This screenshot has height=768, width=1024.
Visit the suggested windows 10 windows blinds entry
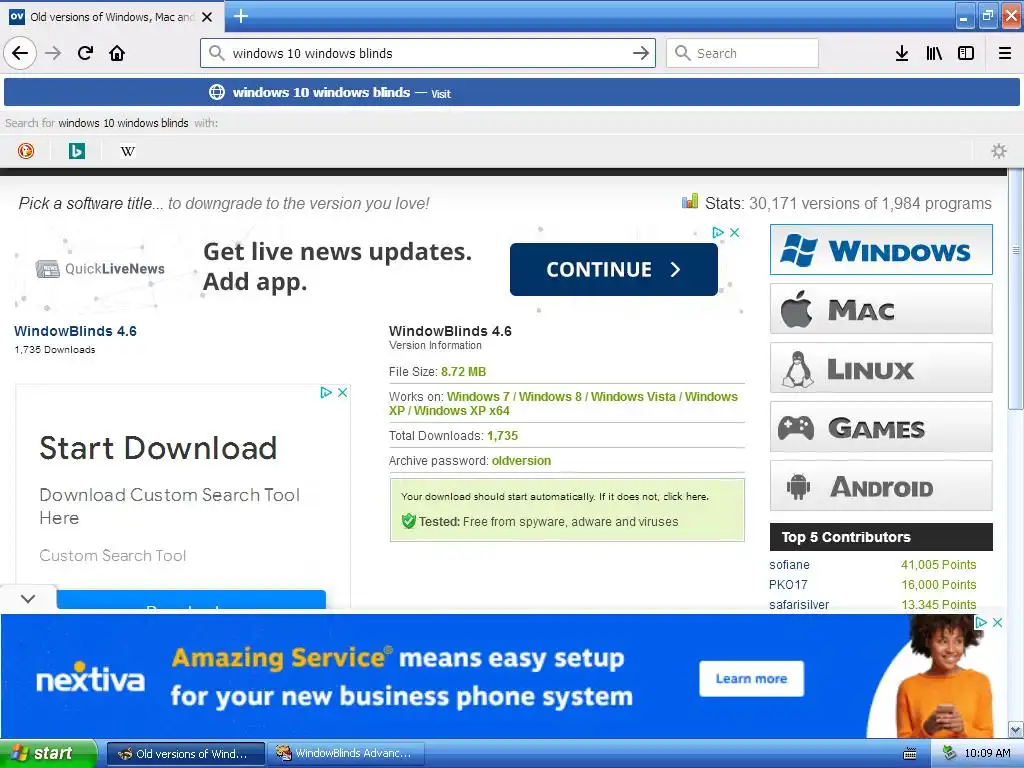(512, 92)
